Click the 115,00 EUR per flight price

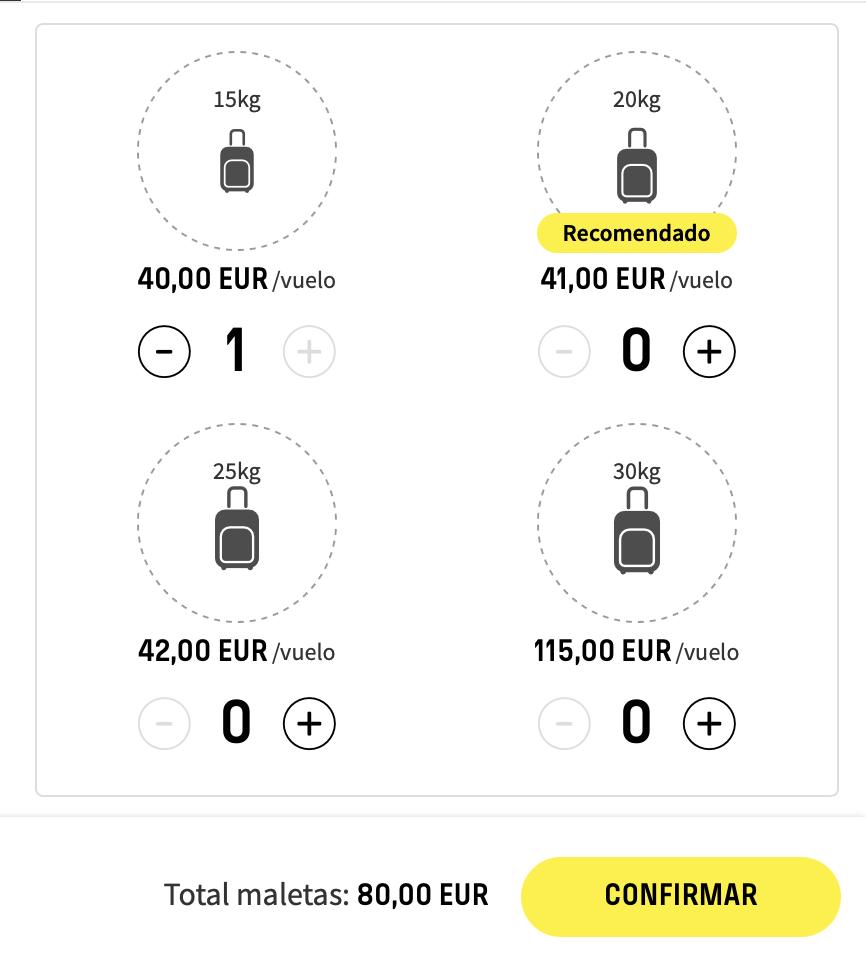tap(637, 651)
